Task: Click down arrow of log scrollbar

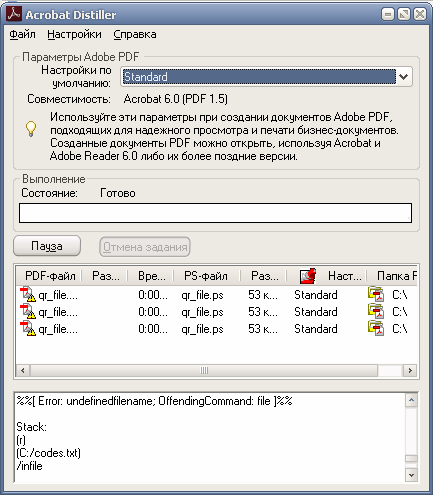Action: point(411,475)
